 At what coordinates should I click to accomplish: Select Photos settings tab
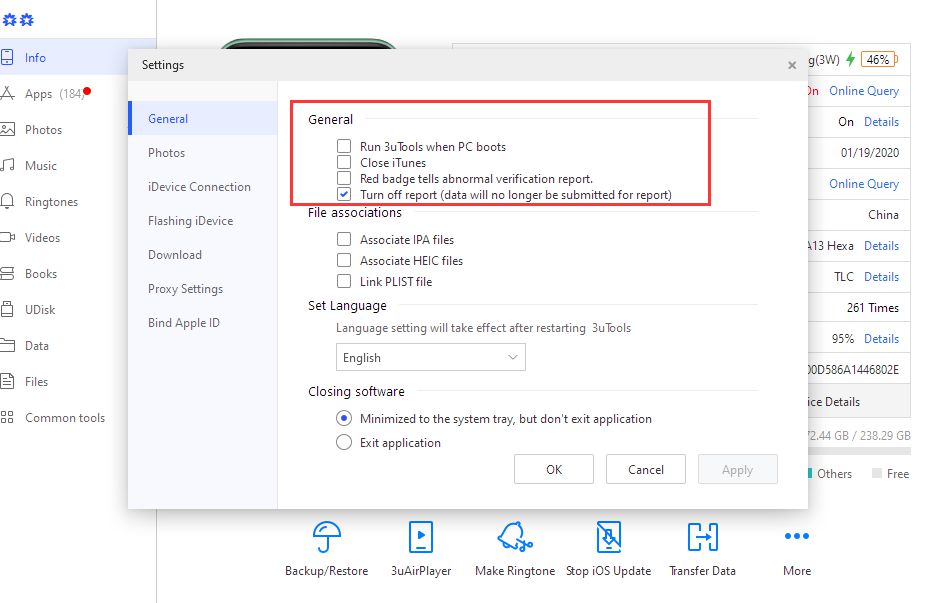tap(203, 152)
